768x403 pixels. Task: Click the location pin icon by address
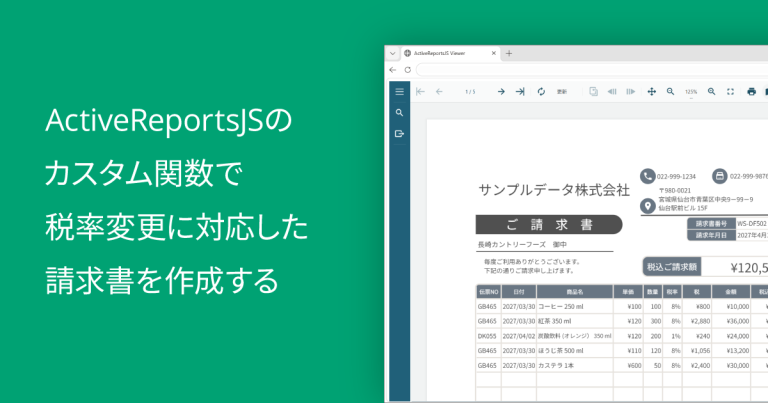click(x=648, y=207)
